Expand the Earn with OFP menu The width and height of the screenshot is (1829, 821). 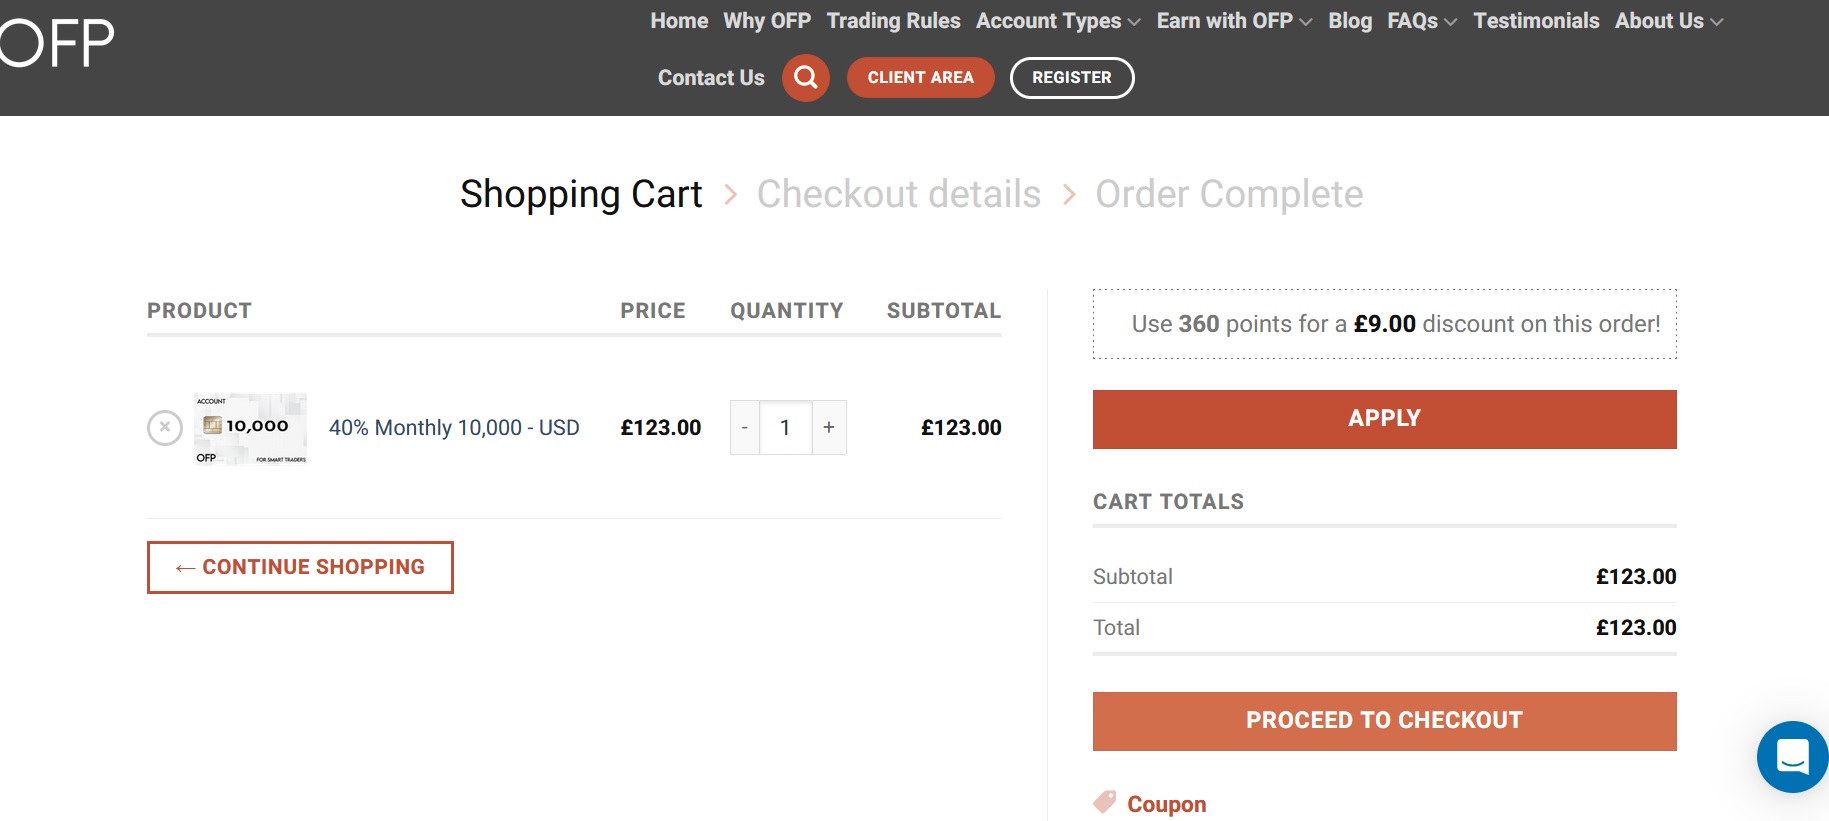pyautogui.click(x=1233, y=21)
